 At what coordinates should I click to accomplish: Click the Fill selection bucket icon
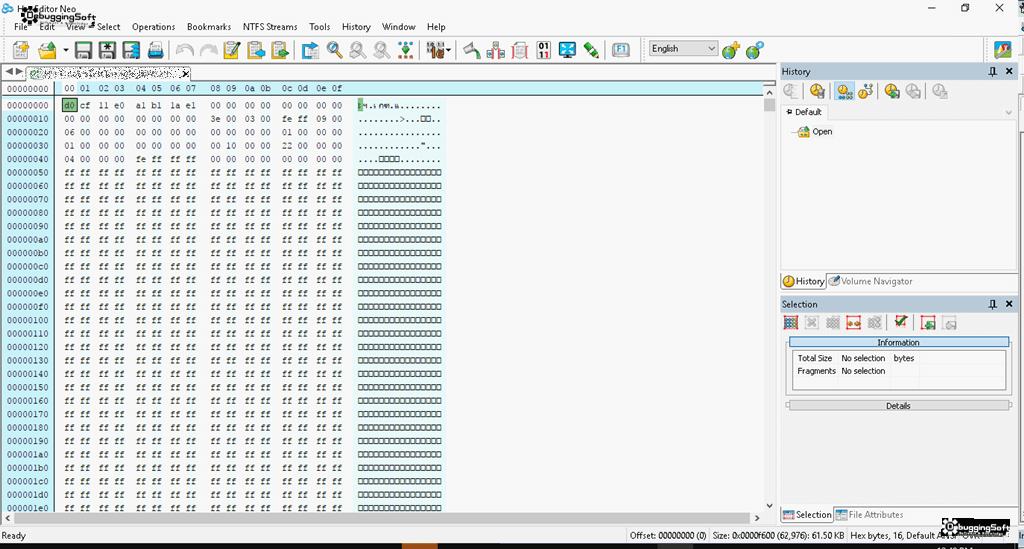point(472,50)
